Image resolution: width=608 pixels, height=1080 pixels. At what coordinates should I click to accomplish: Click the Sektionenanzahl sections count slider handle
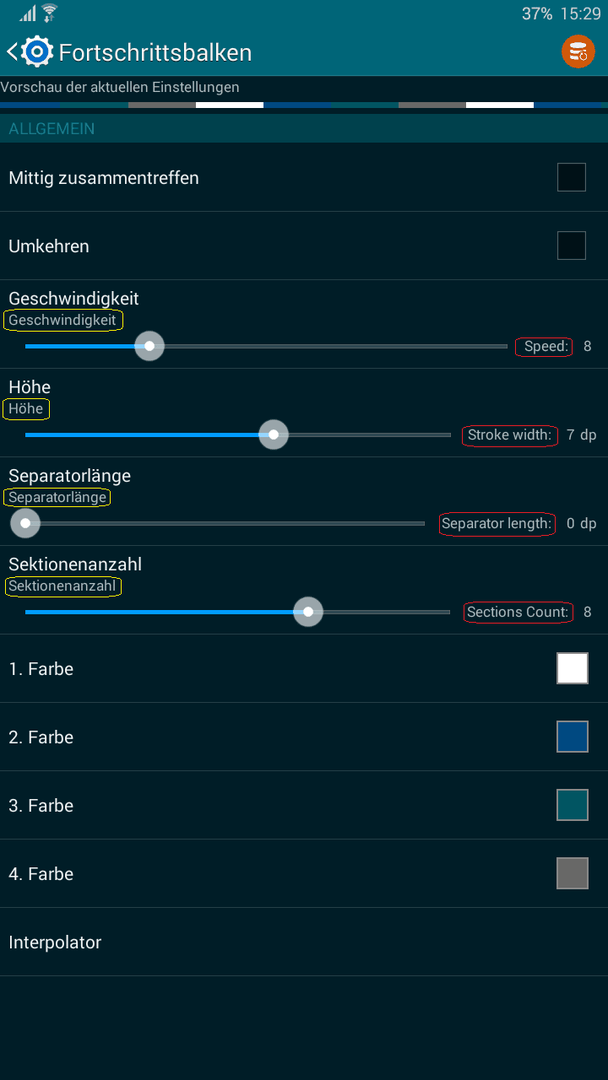point(308,612)
